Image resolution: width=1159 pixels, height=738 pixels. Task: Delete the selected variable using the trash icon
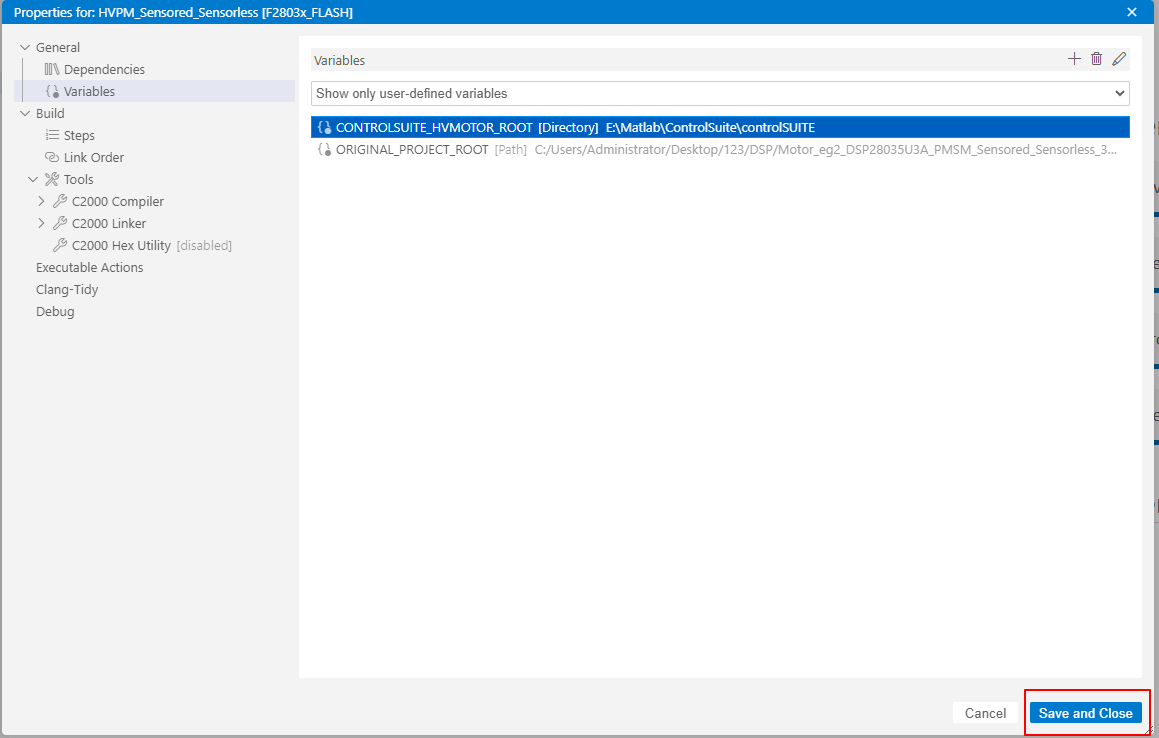pyautogui.click(x=1096, y=59)
